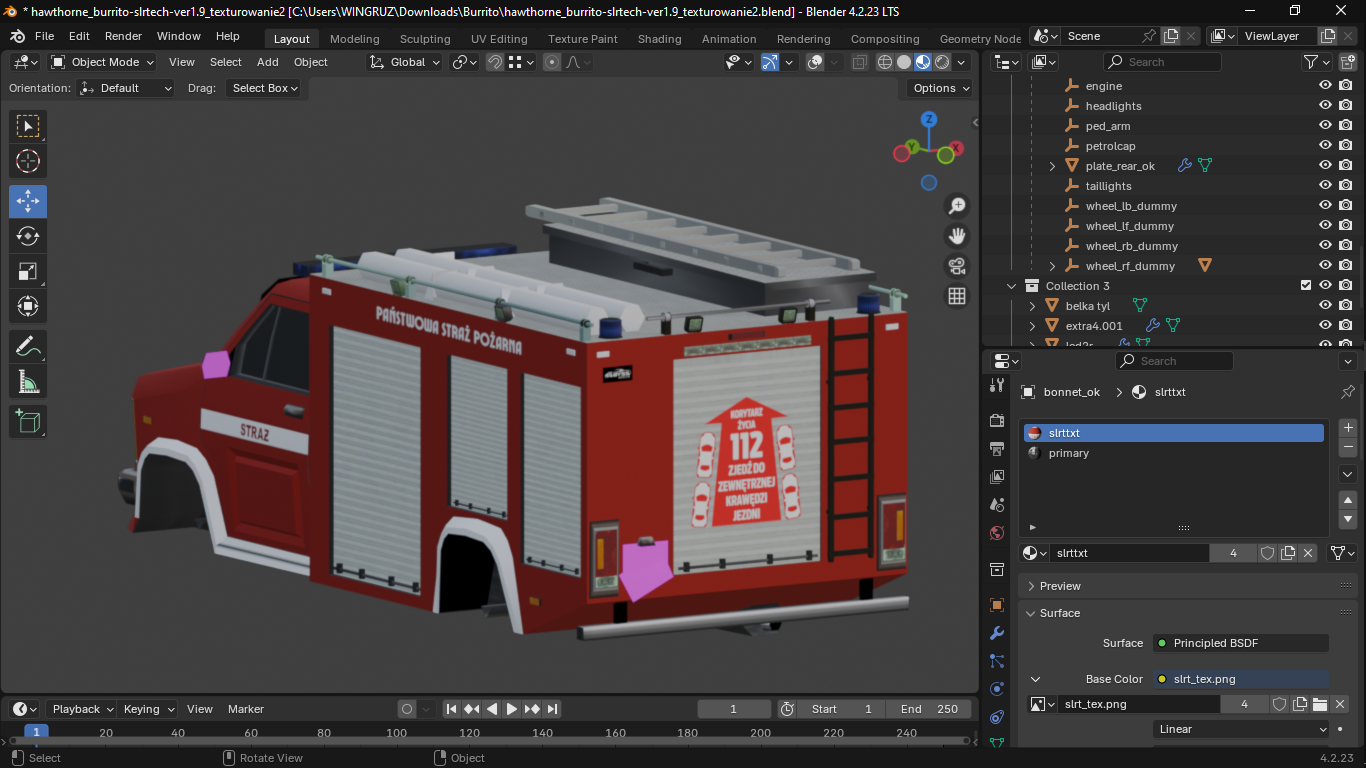Select the Select Box tool in toolbar

point(28,126)
